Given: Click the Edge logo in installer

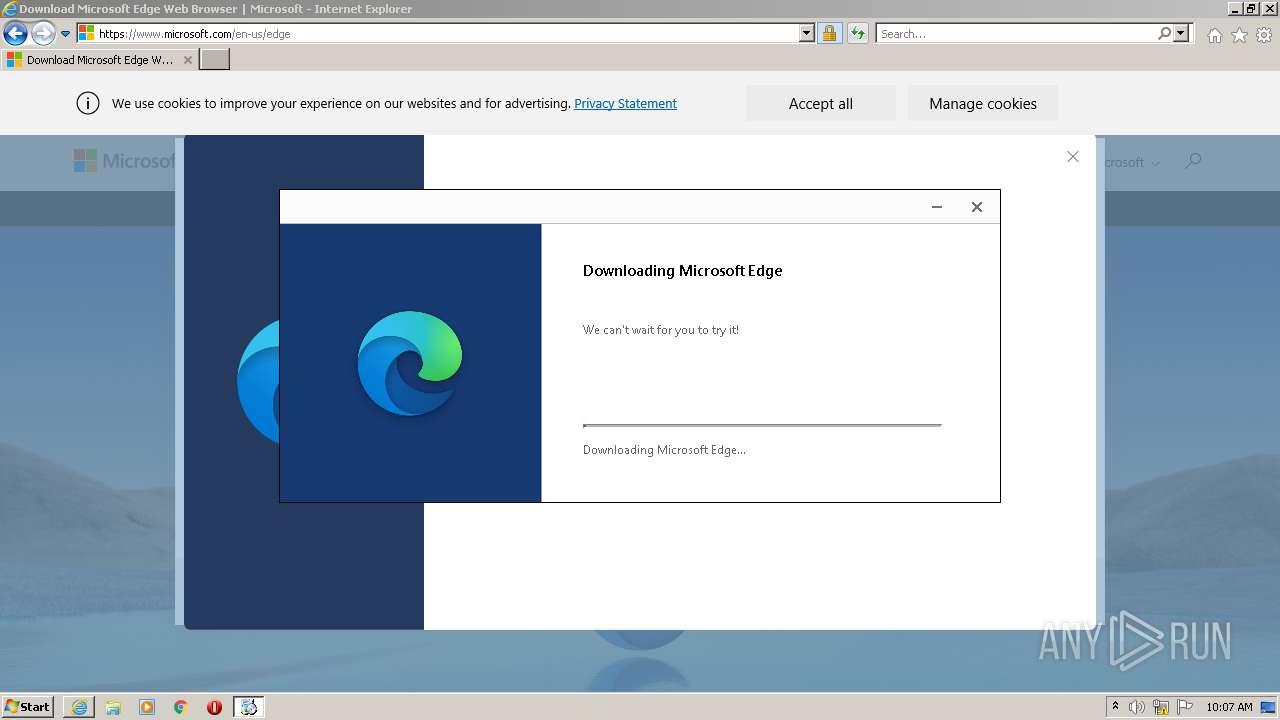Looking at the screenshot, I should click(x=410, y=363).
